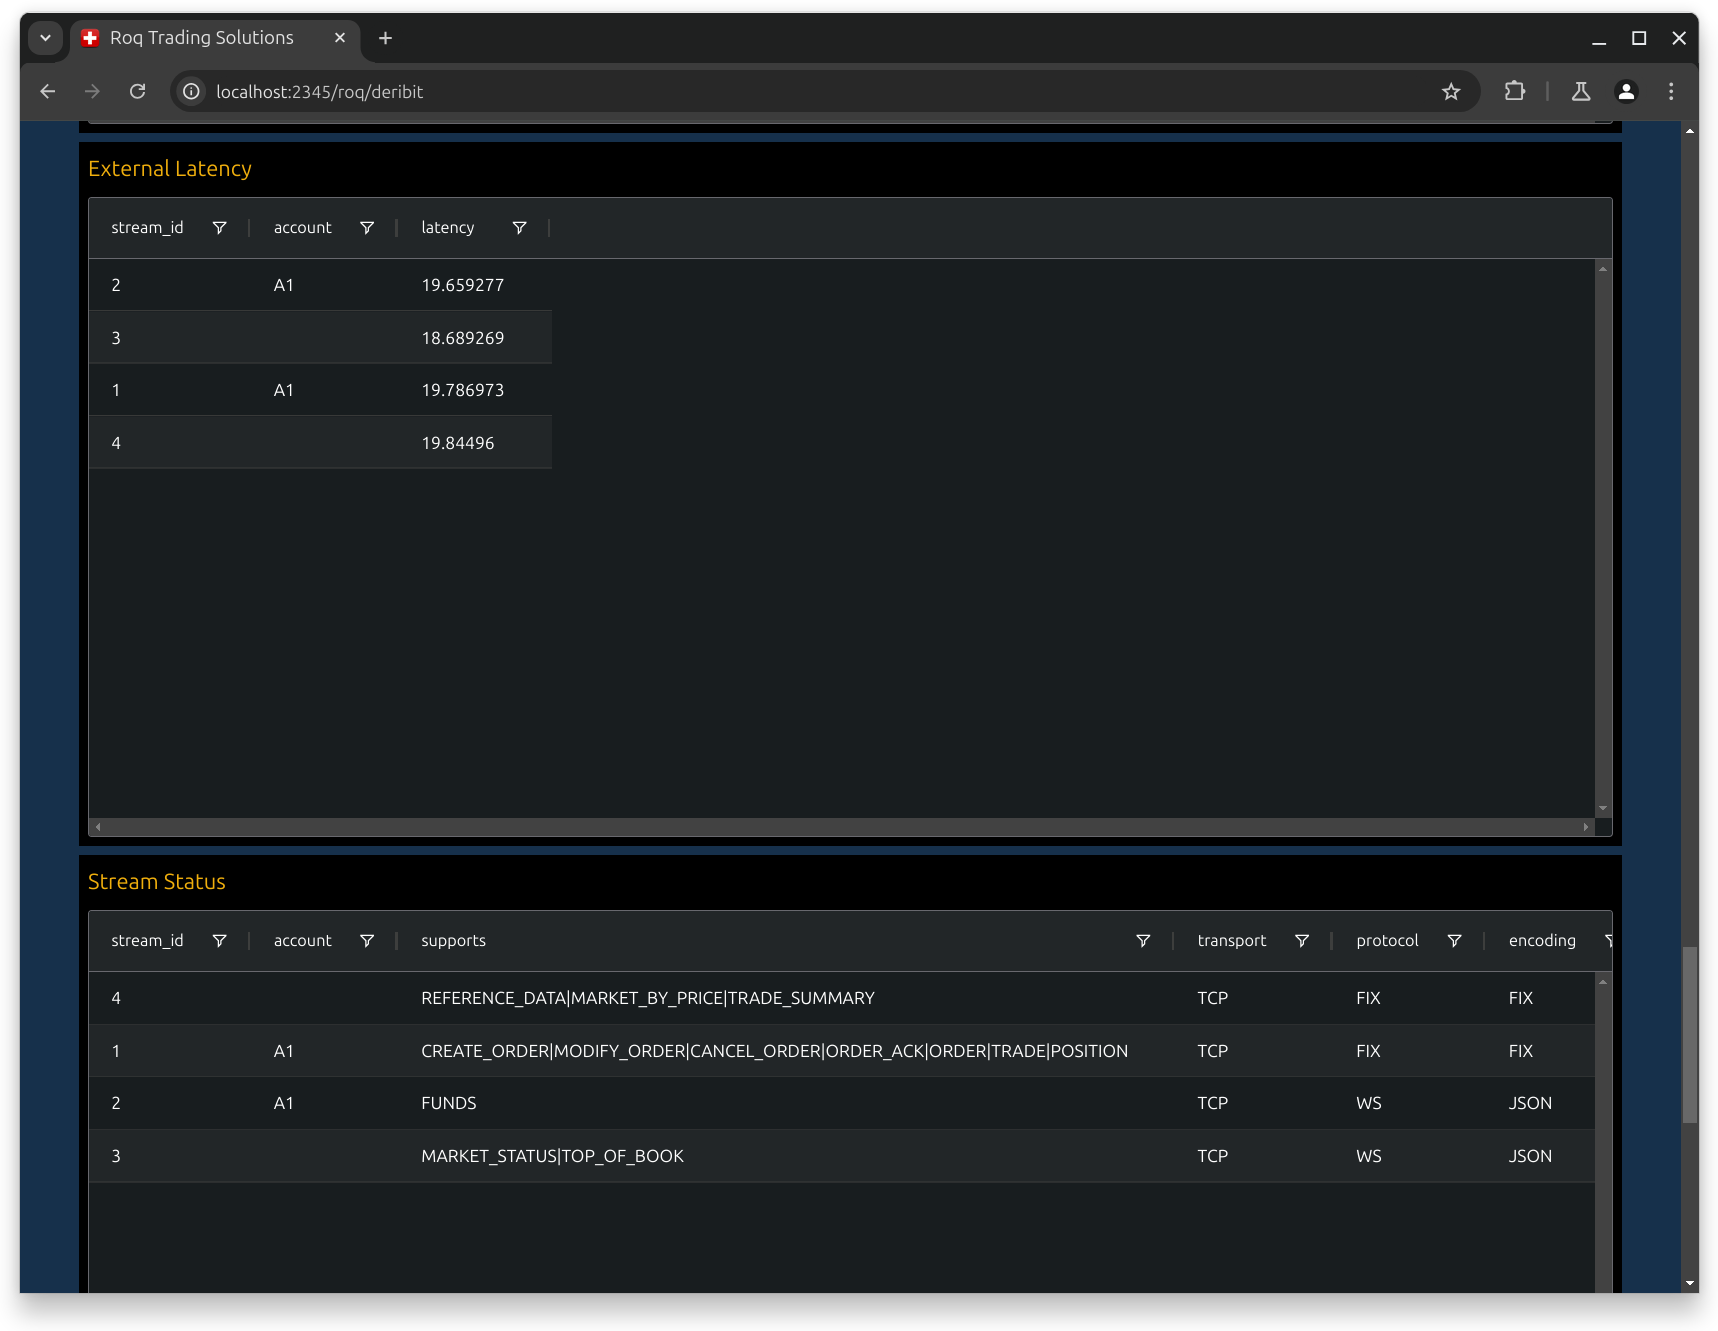
Task: Select the row with latency 18.689269
Action: point(320,338)
